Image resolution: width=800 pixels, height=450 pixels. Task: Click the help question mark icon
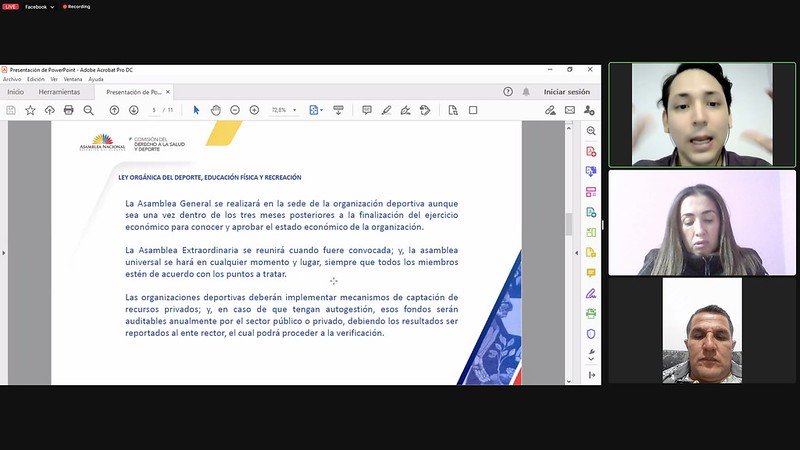click(508, 92)
